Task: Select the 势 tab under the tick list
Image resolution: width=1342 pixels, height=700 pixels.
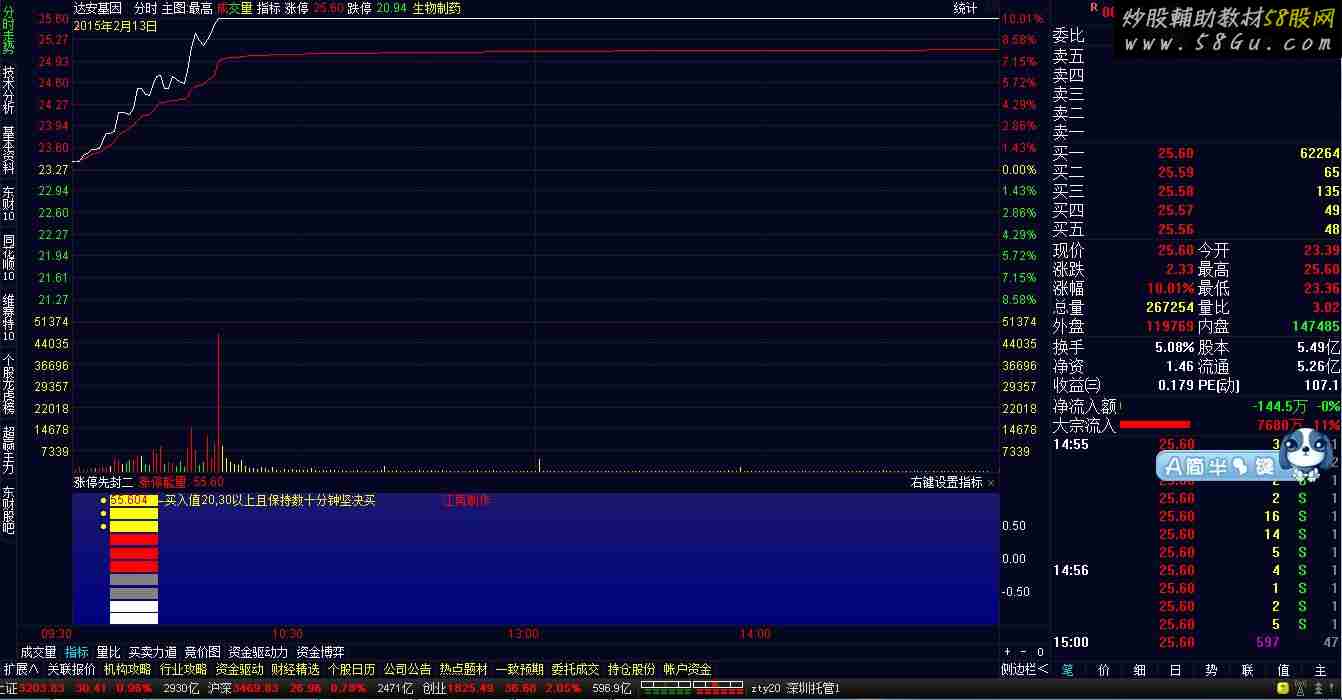Action: tap(1212, 670)
